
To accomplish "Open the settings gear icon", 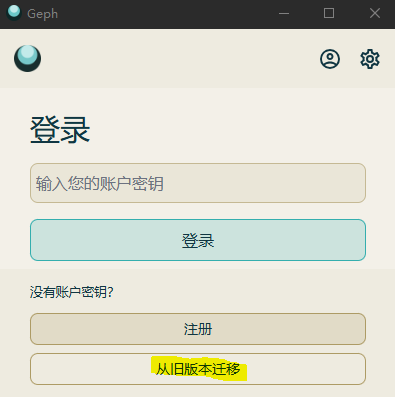I will [370, 59].
